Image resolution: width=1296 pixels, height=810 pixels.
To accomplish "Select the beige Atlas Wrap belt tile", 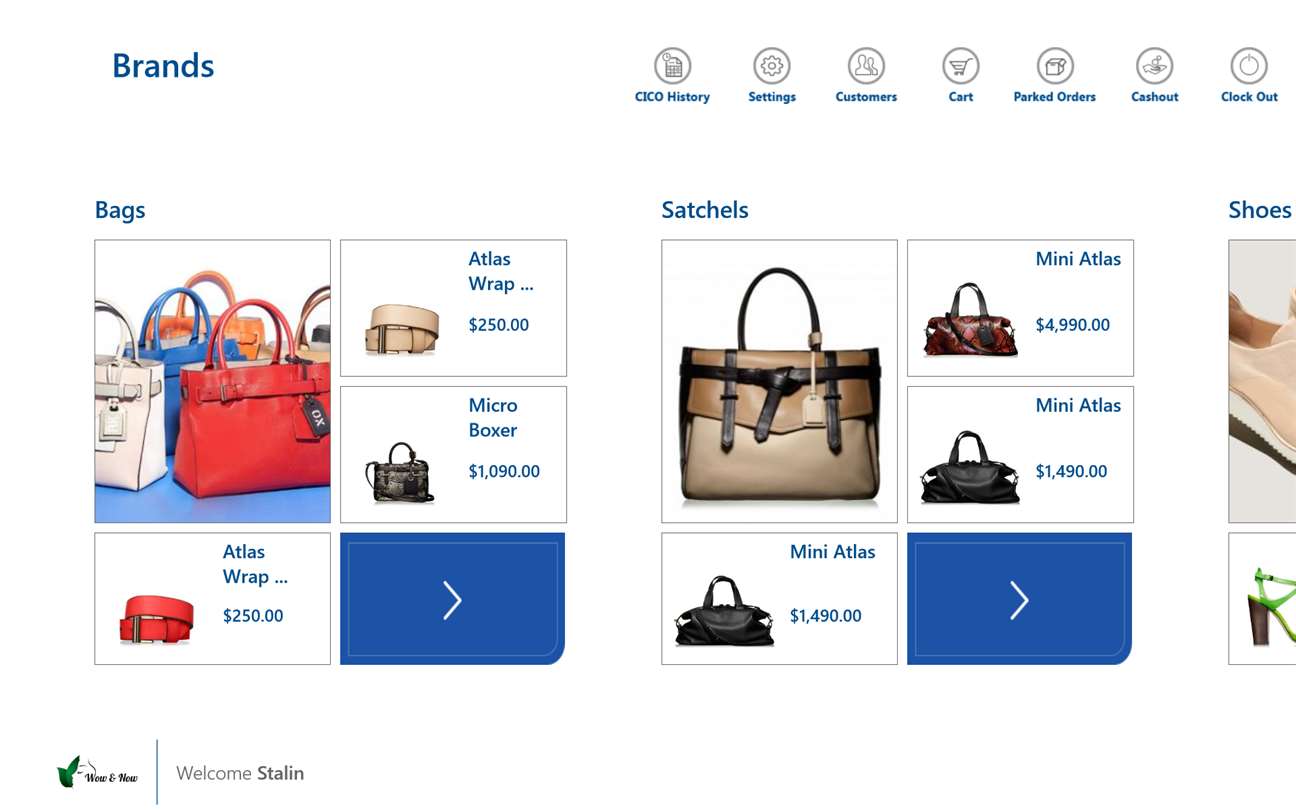I will pyautogui.click(x=453, y=308).
